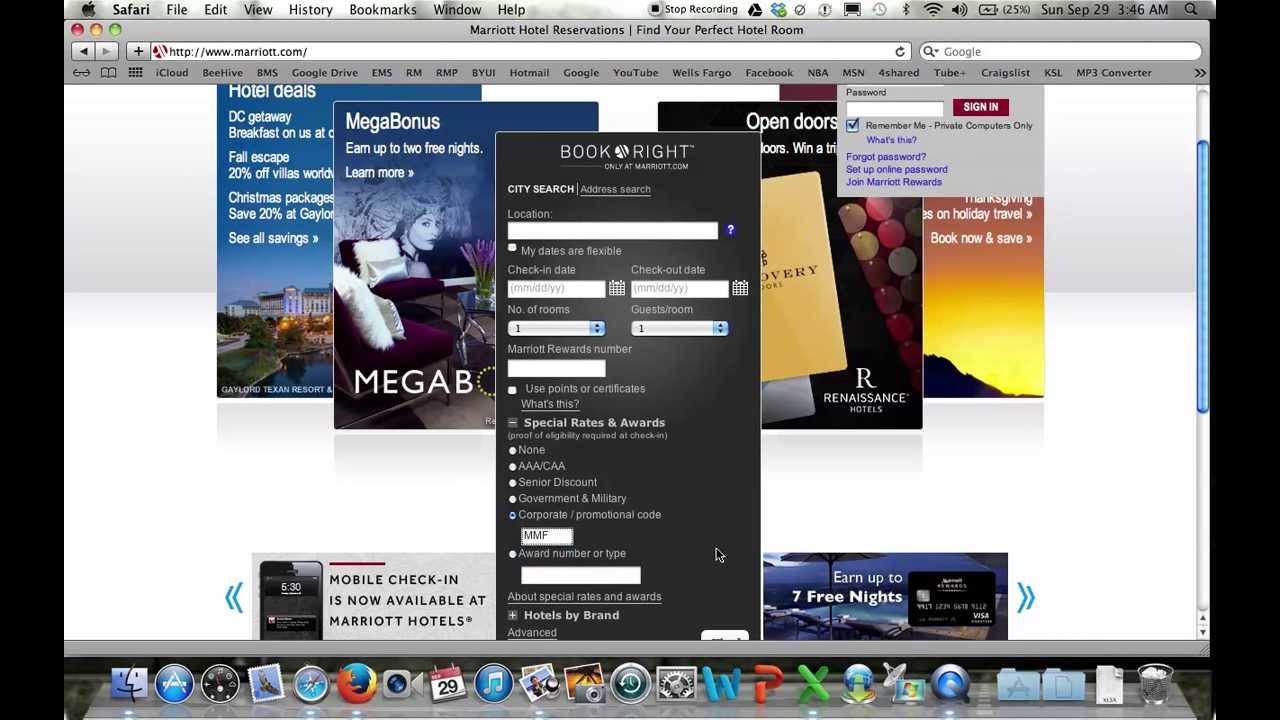Launch Microsoft Excel from the Dock

pos(813,685)
